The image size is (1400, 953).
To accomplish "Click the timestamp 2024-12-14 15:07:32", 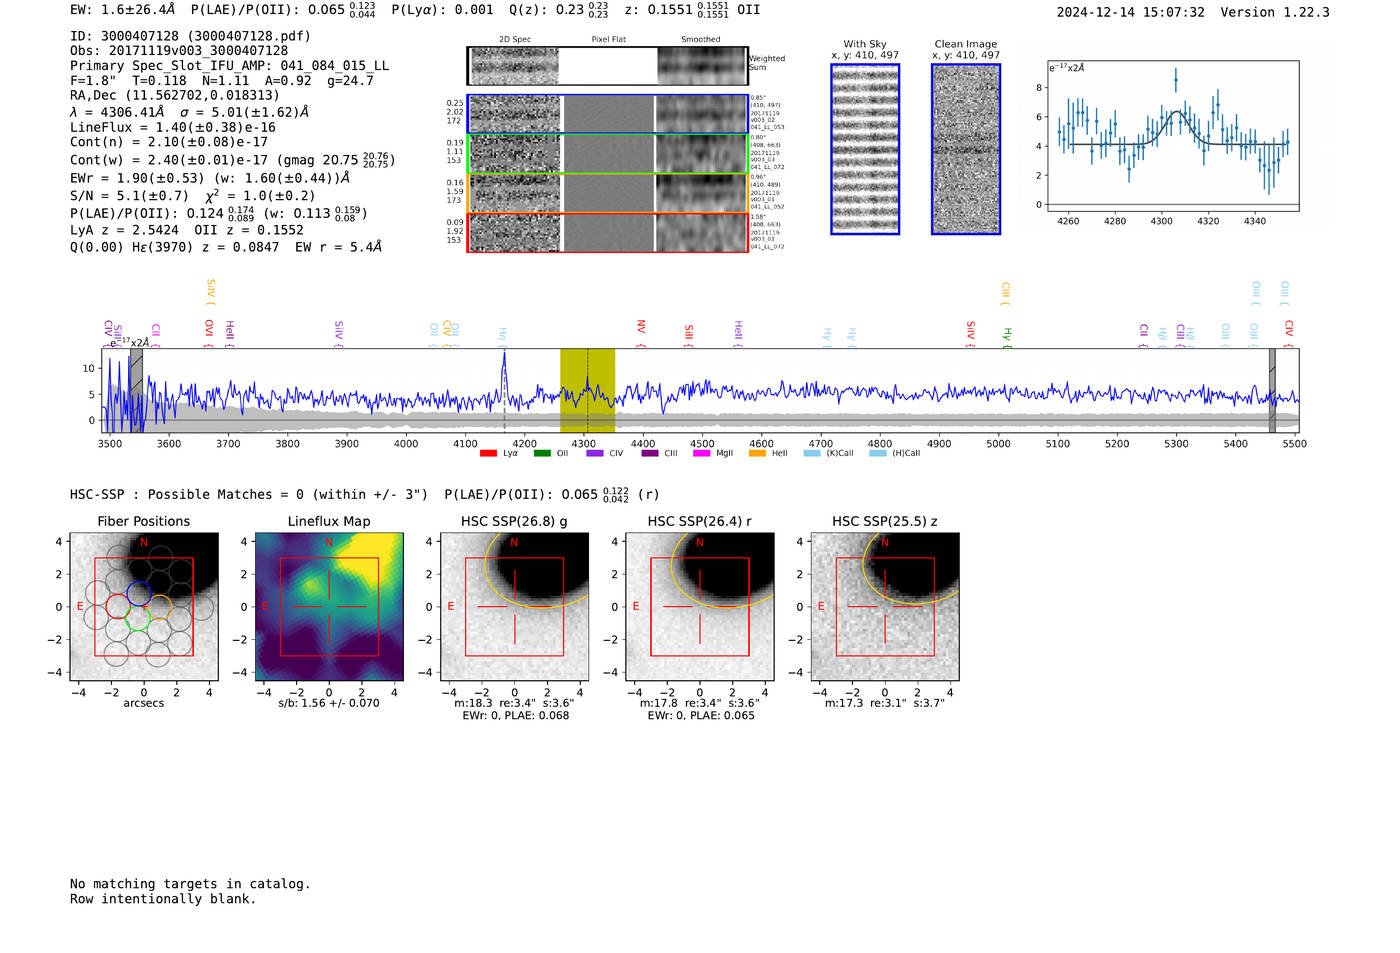I will pos(1131,13).
